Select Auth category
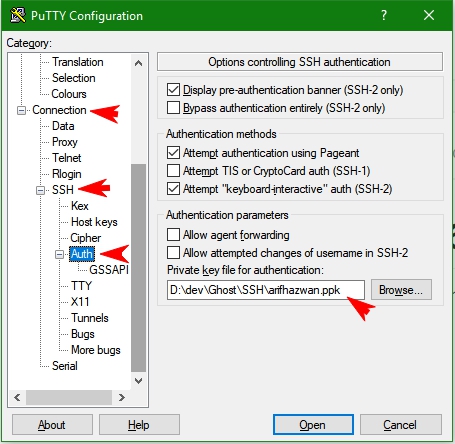455x444 pixels. pyautogui.click(x=82, y=254)
